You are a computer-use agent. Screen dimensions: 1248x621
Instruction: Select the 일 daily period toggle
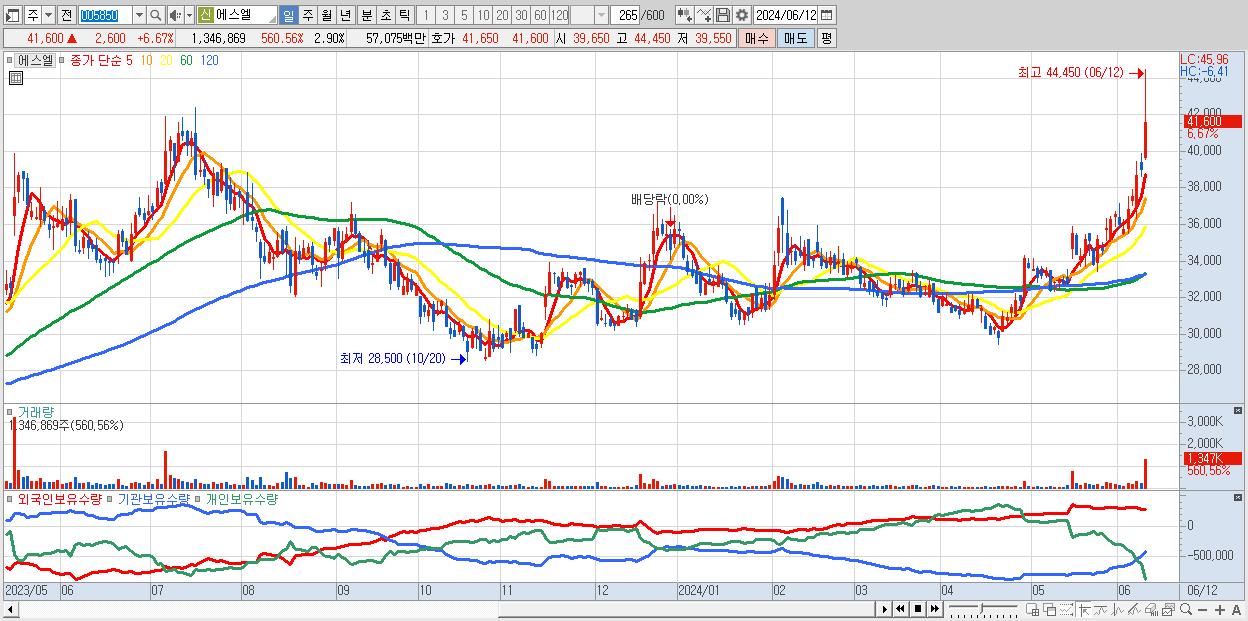click(x=288, y=15)
